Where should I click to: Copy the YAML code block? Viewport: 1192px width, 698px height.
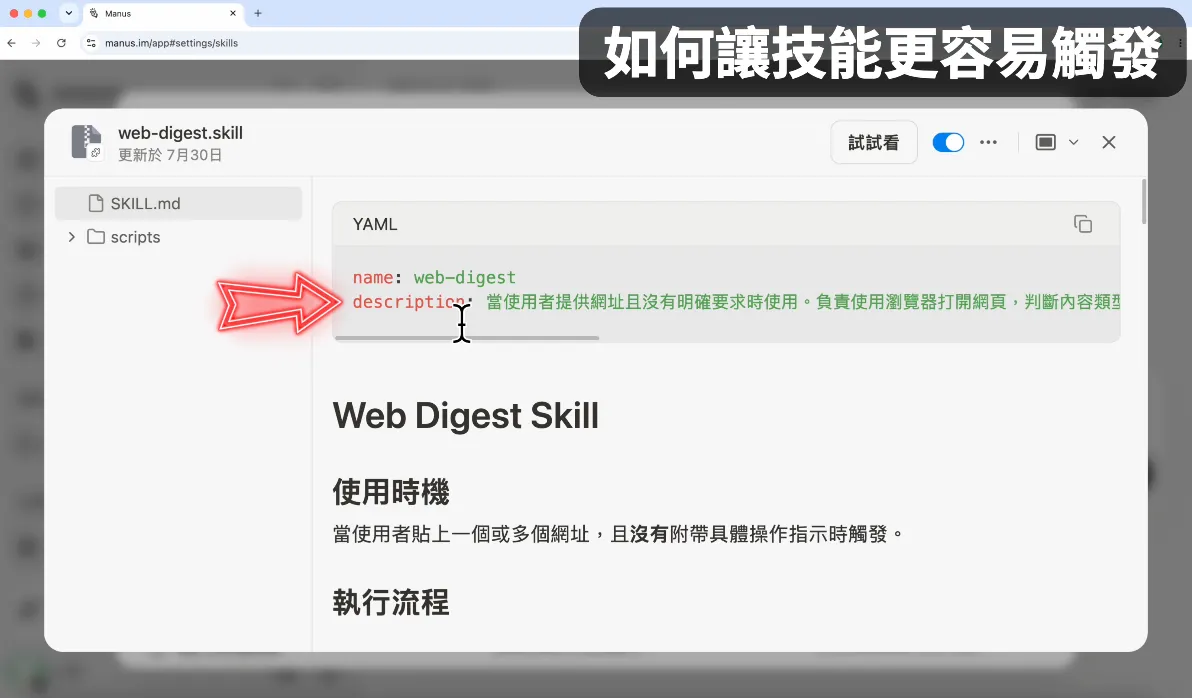[1083, 224]
